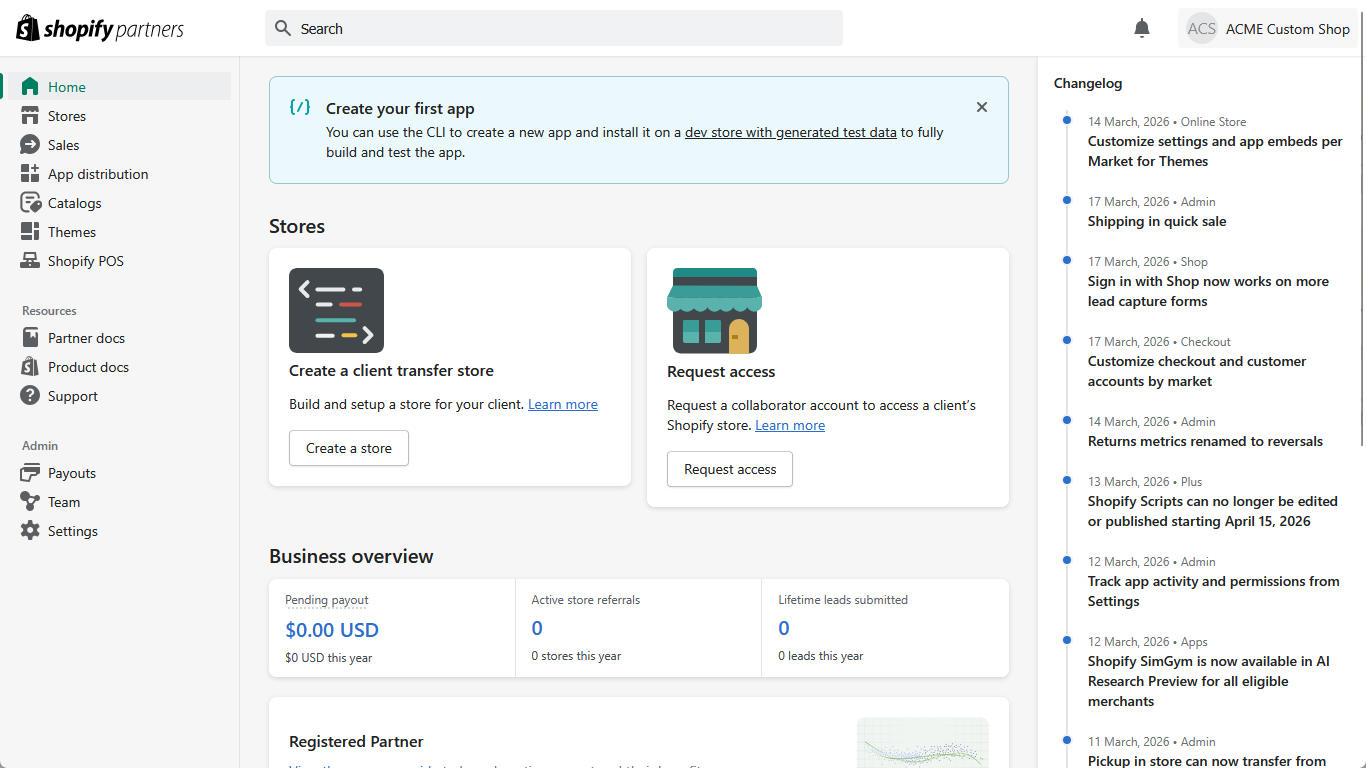This screenshot has height=768, width=1366.
Task: Click the ACS avatar icon
Action: point(1202,29)
